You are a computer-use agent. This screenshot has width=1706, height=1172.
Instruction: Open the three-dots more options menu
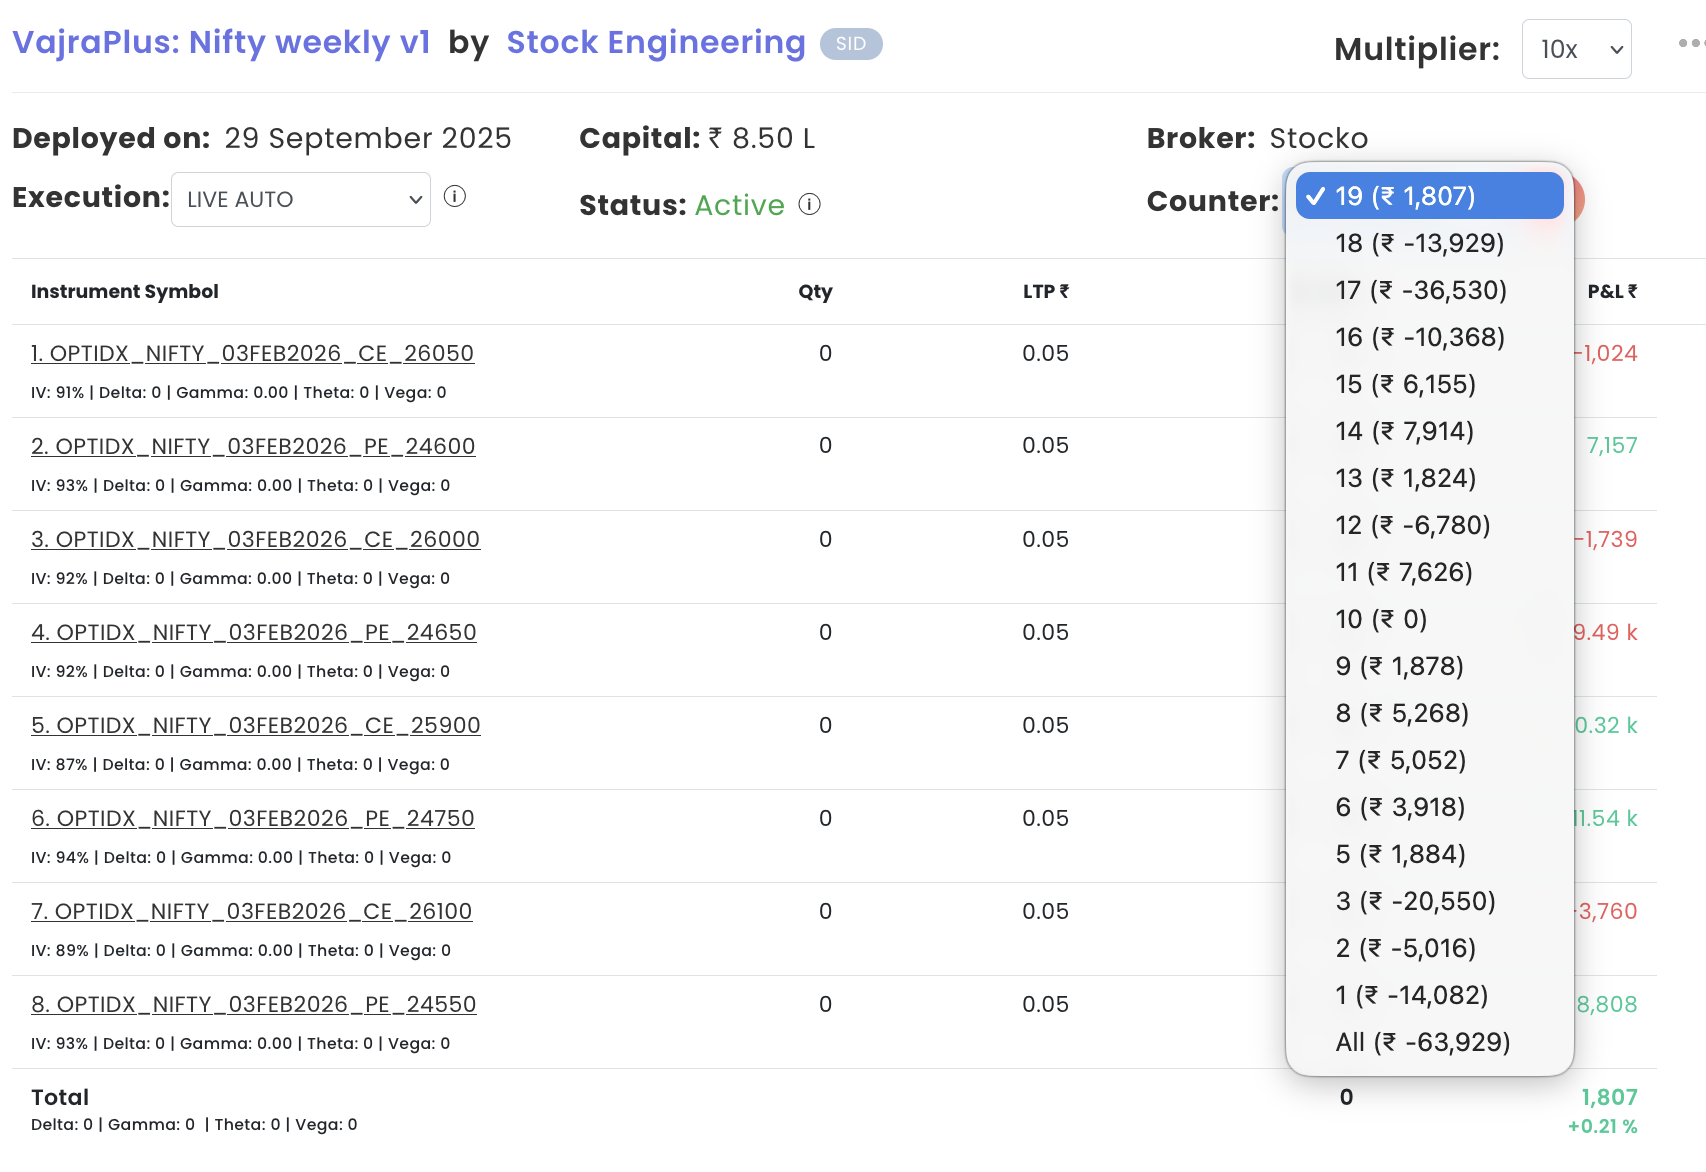click(x=1690, y=44)
